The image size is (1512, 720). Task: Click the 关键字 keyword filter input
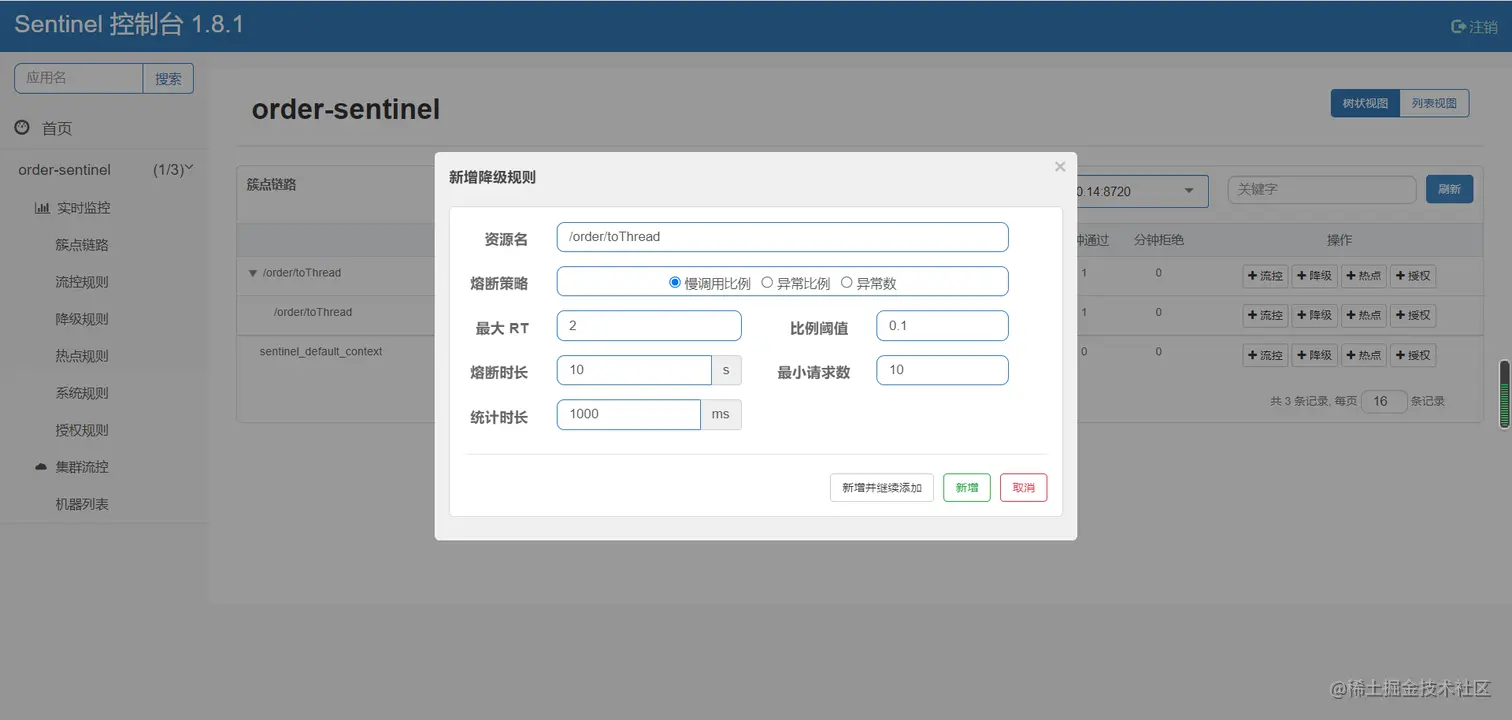click(x=1322, y=189)
